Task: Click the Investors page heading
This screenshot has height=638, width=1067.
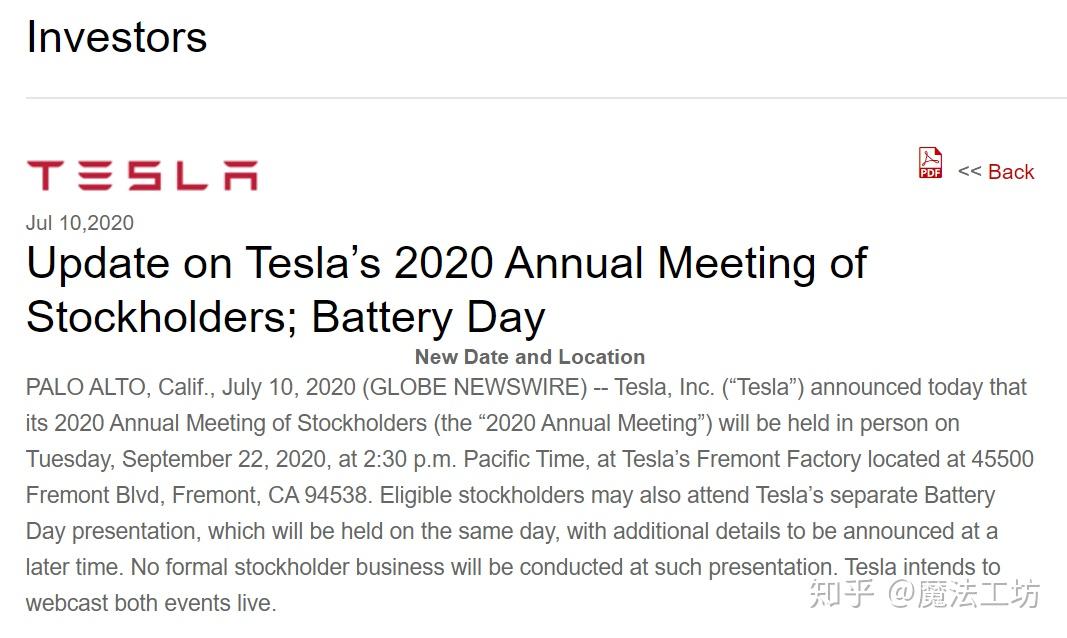Action: (116, 38)
